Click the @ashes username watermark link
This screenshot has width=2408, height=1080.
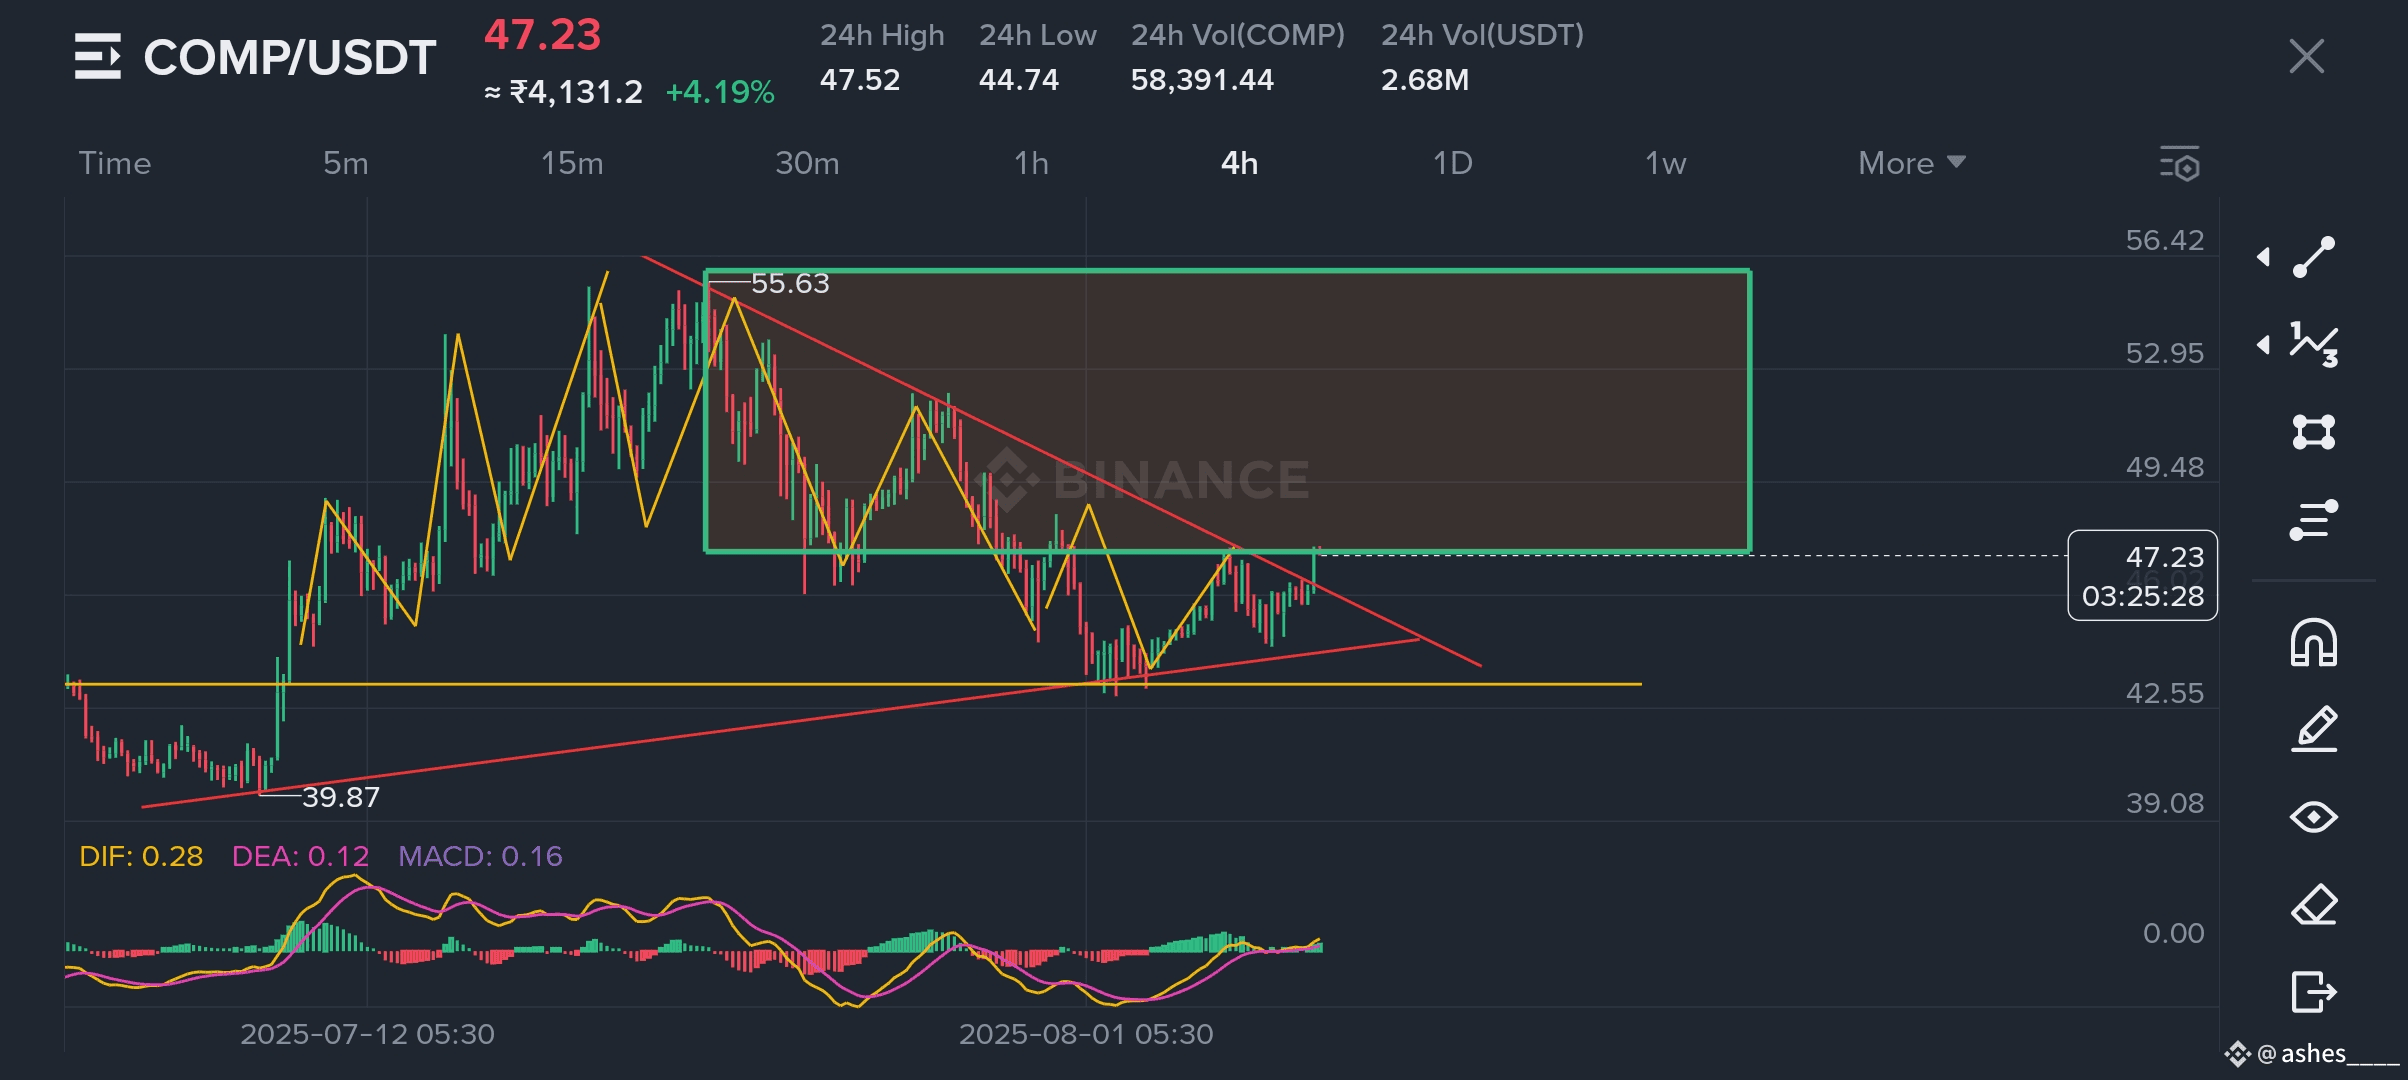[x=2312, y=1054]
